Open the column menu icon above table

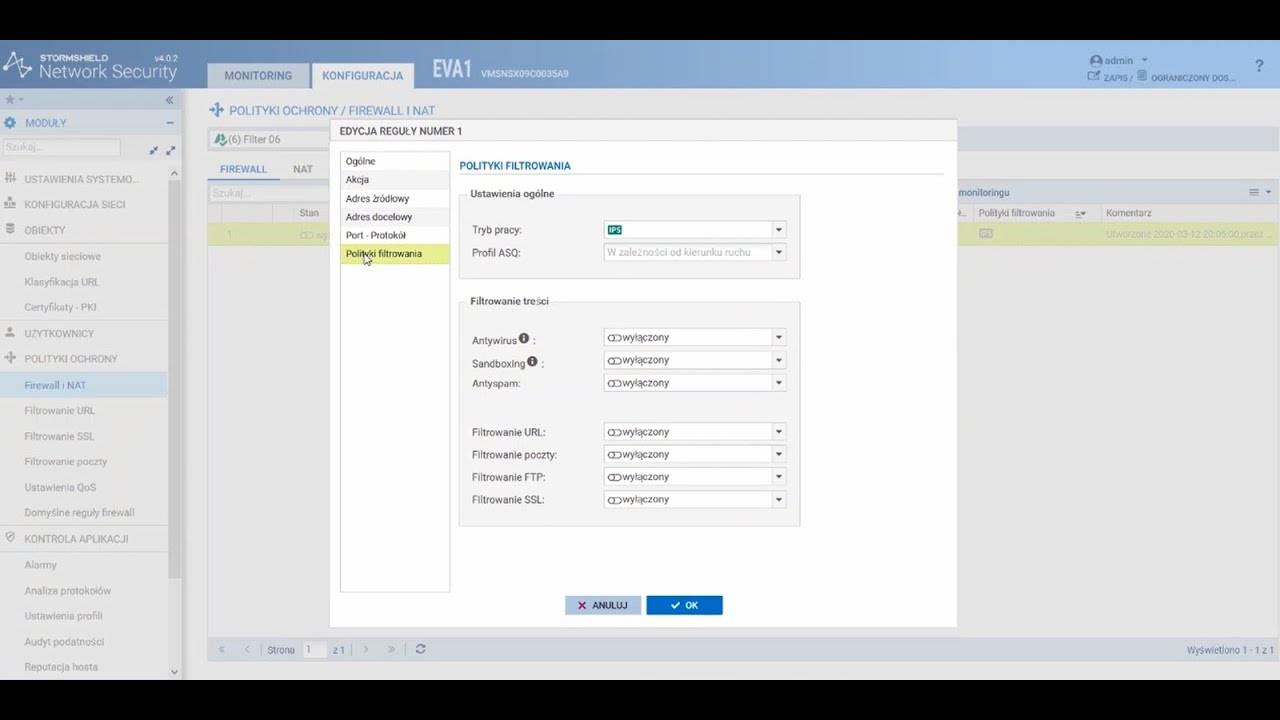coord(1259,192)
